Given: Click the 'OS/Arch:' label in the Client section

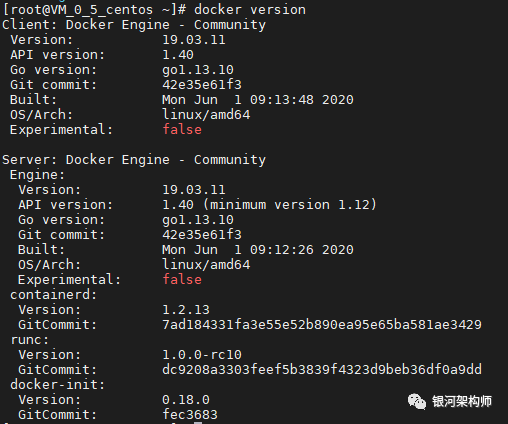Looking at the screenshot, I should 41,115.
